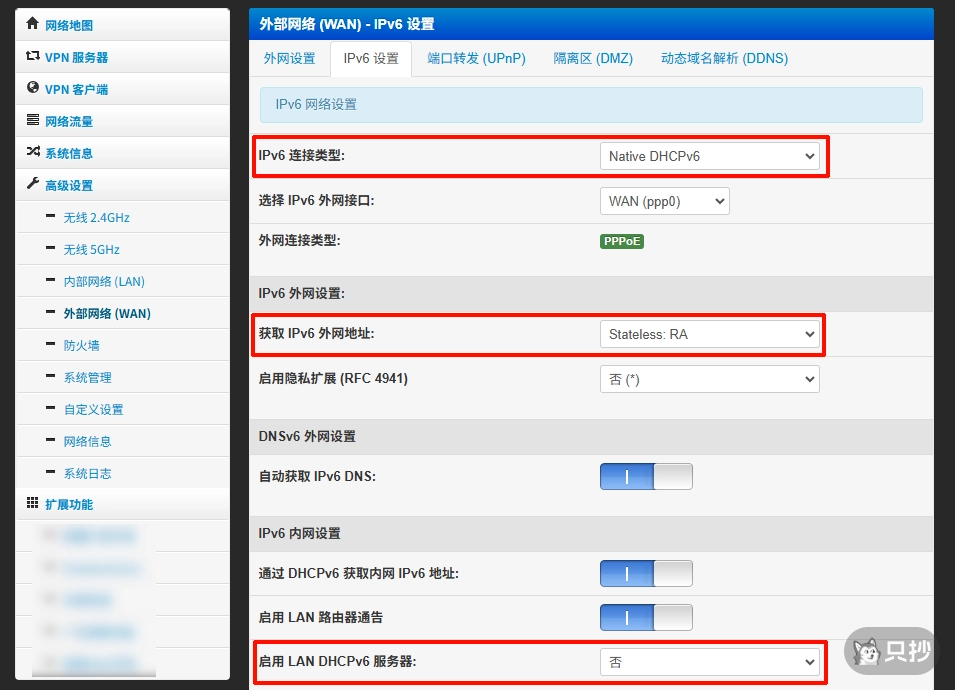955x690 pixels.
Task: Open the 启用 LAN DHCPv6 服务器 dropdown
Action: click(709, 662)
